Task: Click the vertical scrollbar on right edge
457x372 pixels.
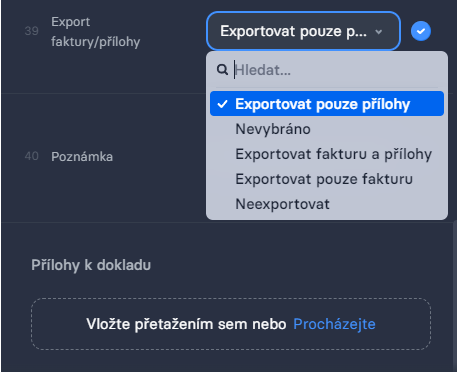Action: pos(454,296)
